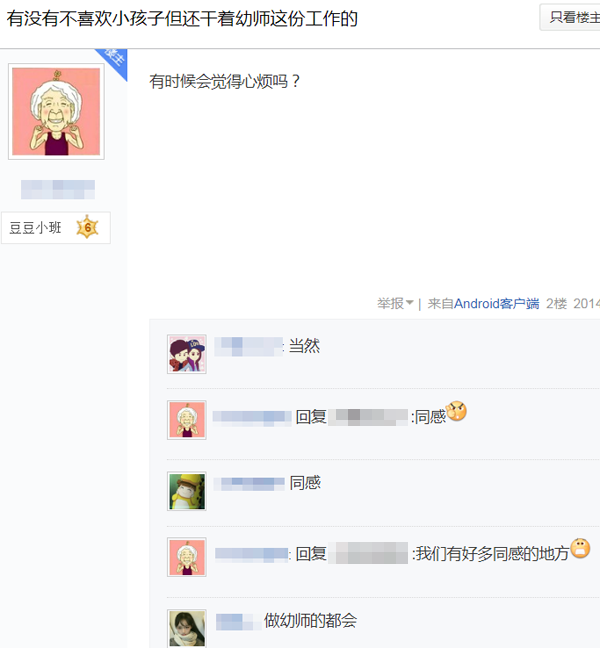Click grandma avatar on the 回复 同感 comment
Screen dimensions: 600x648
(187, 420)
